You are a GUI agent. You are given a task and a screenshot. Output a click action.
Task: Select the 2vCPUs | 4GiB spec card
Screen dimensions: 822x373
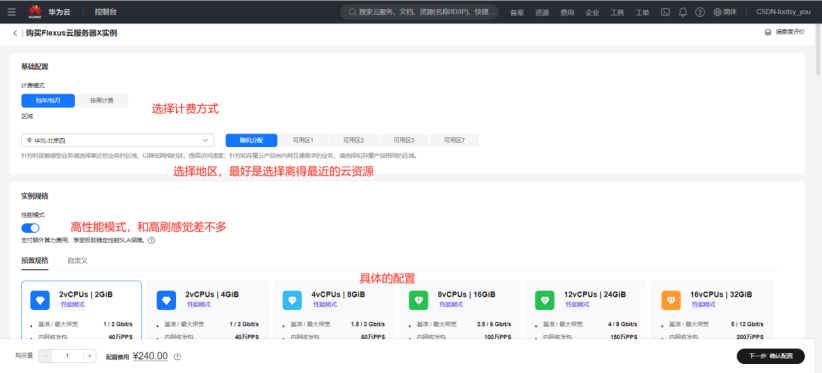pos(208,311)
